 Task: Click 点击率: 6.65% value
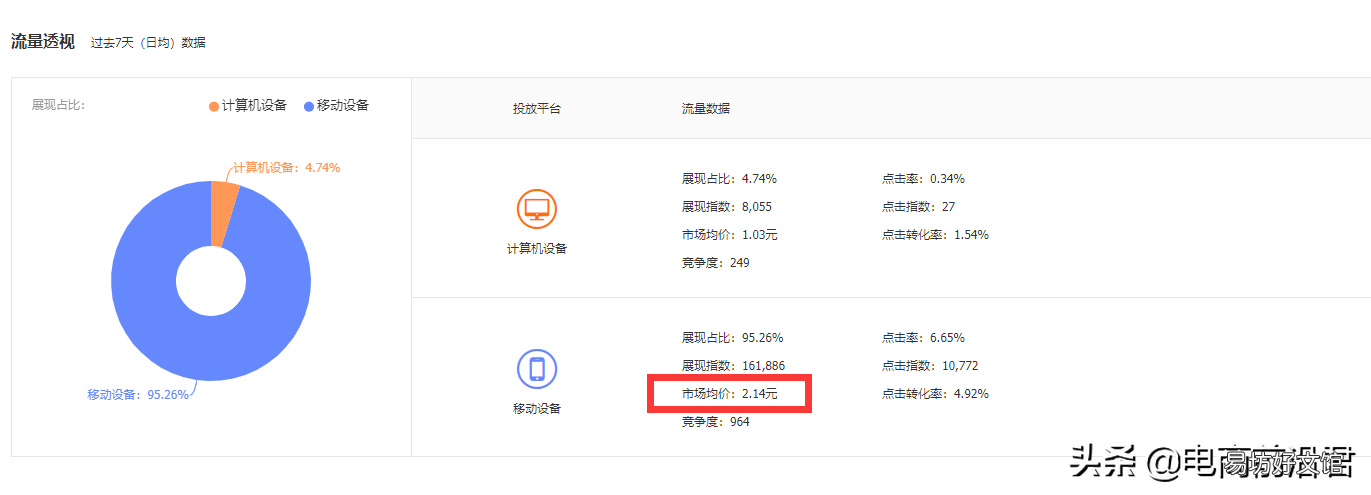click(923, 338)
